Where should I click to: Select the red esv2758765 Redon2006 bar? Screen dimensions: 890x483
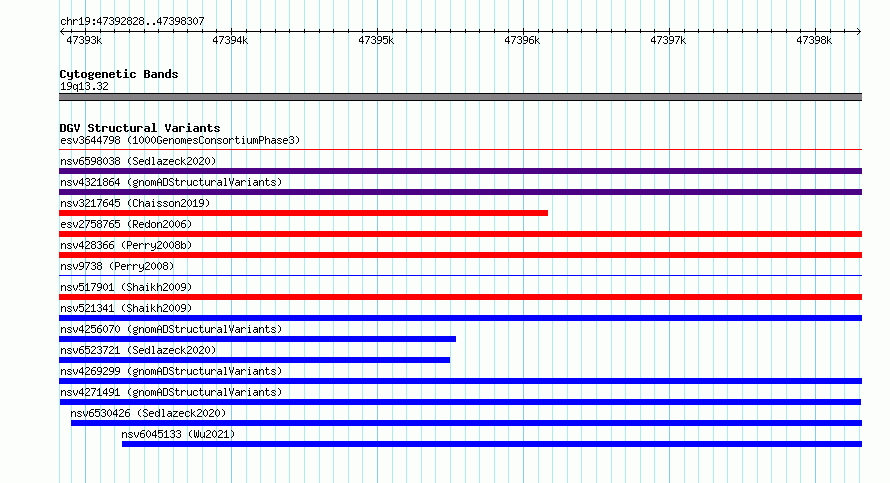tap(460, 234)
